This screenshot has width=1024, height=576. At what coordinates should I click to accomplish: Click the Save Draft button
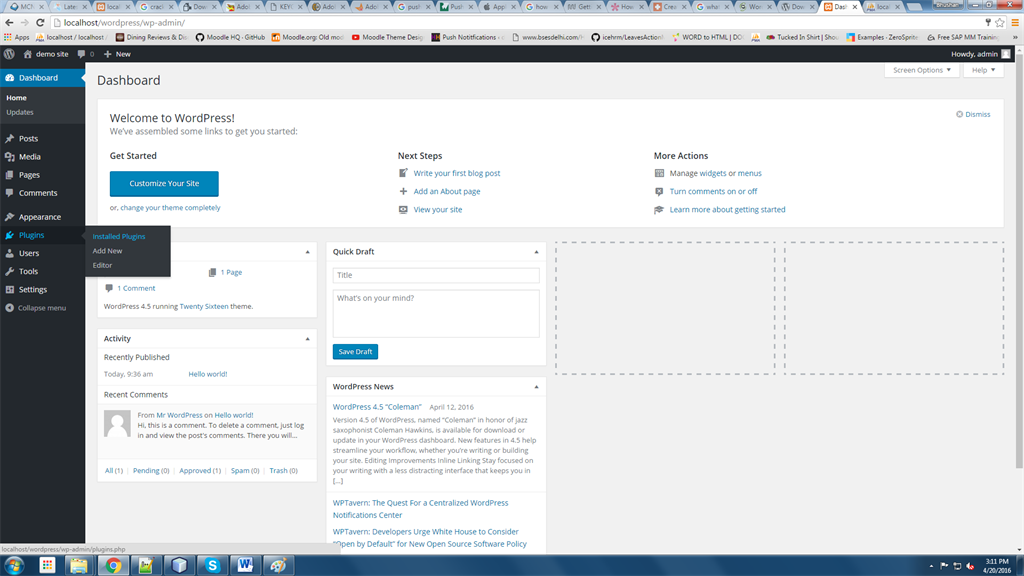(x=355, y=351)
